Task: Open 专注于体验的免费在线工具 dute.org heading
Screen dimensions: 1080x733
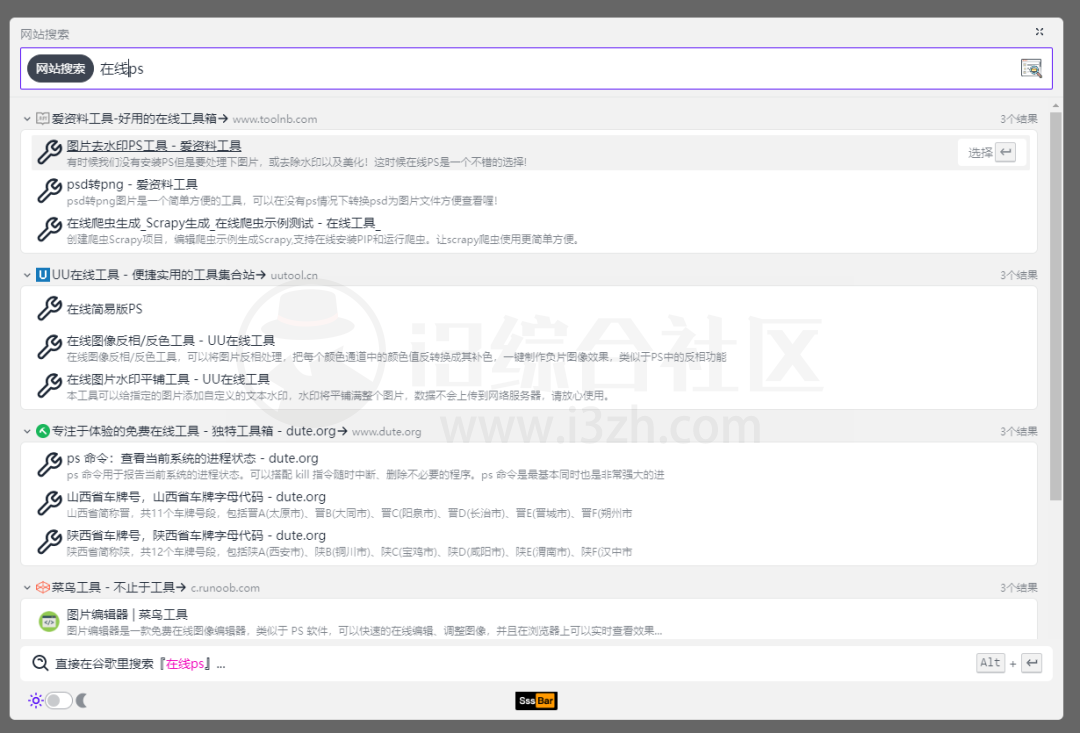Action: [199, 431]
